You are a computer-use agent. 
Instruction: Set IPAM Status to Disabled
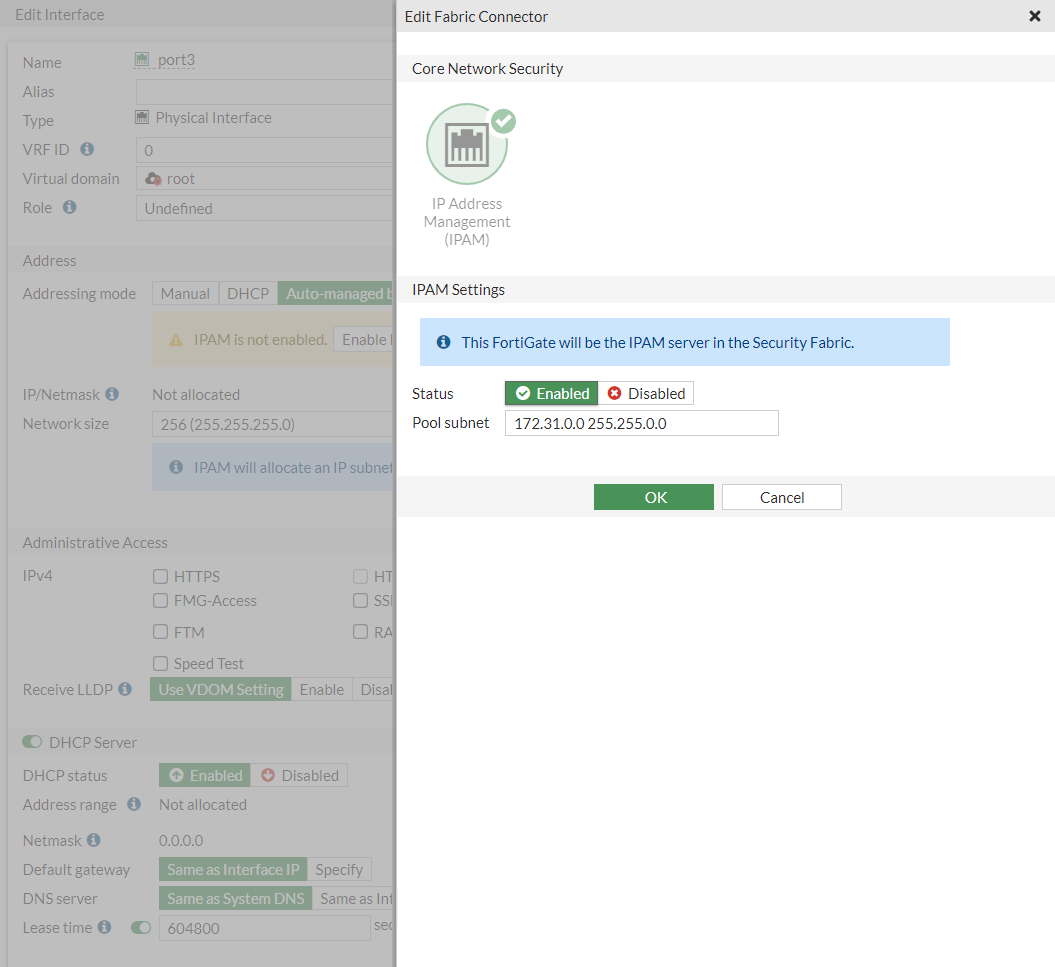(646, 394)
